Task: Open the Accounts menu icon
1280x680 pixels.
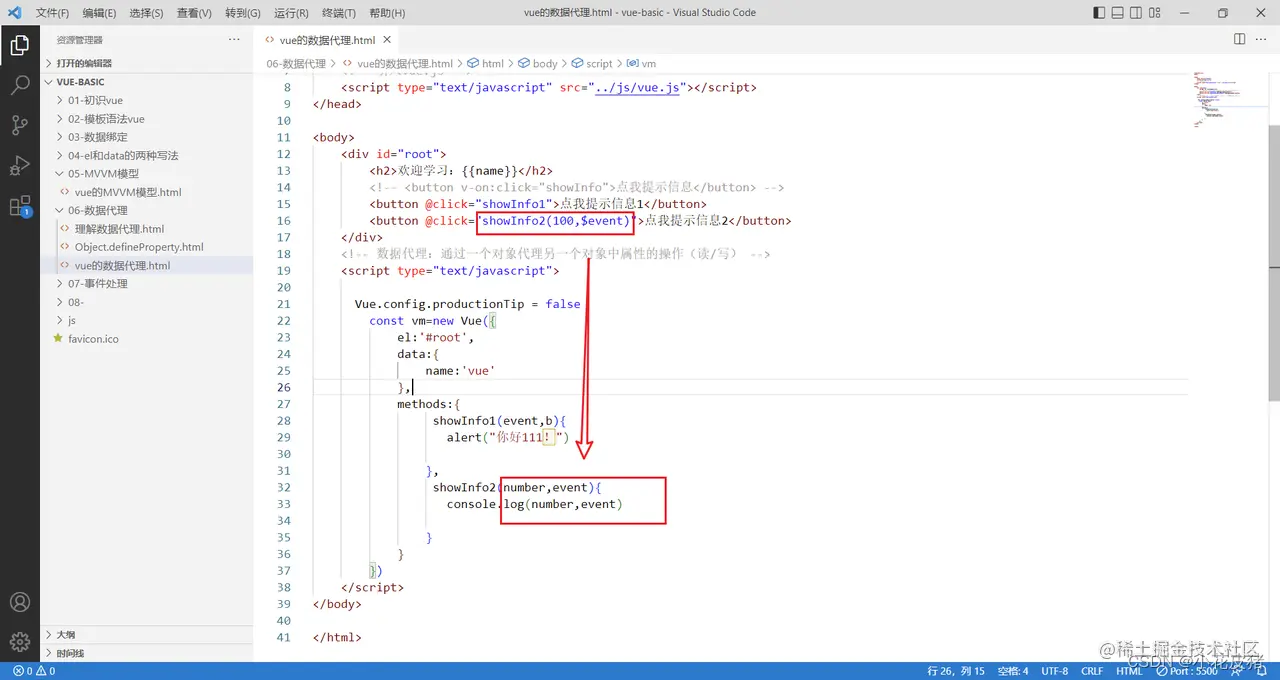Action: point(19,602)
